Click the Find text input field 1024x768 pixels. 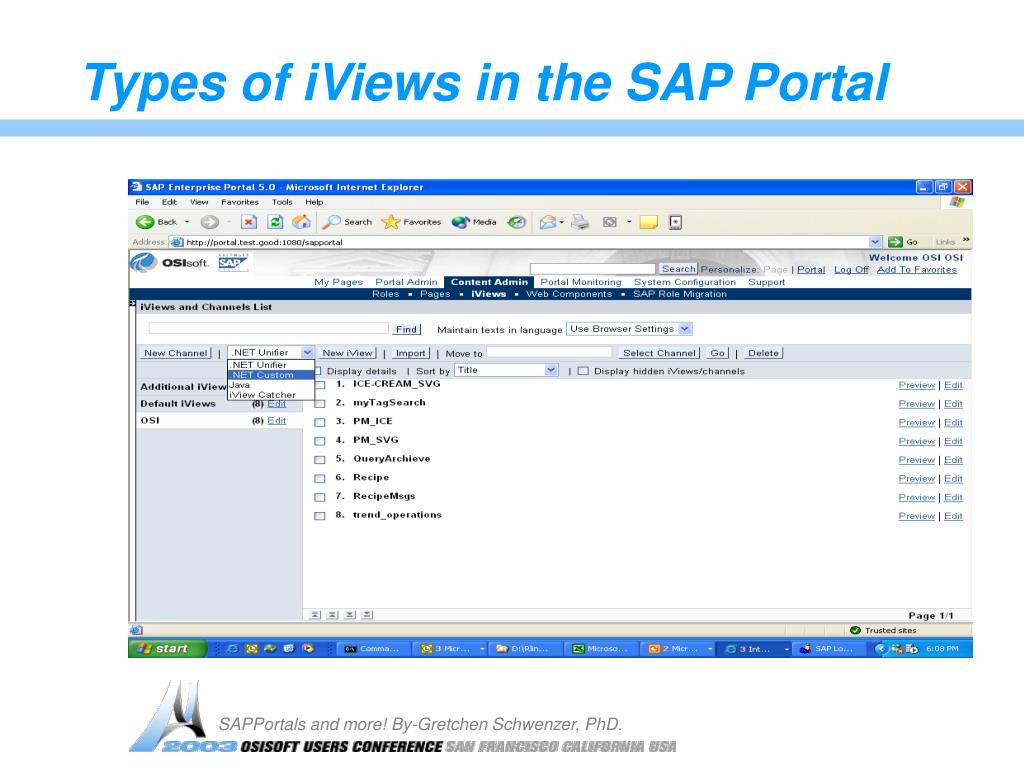click(268, 328)
